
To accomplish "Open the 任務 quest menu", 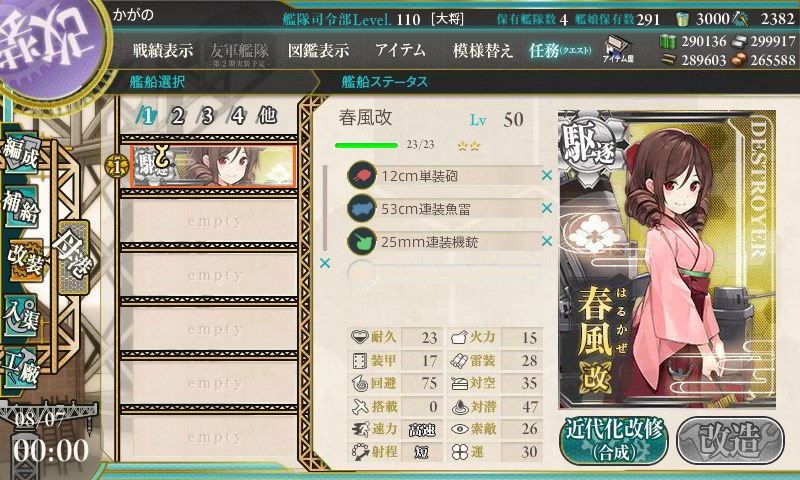I will (x=560, y=50).
